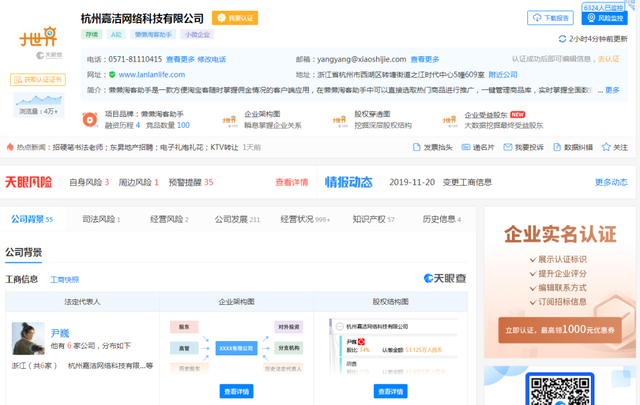Screen dimensions: 640x405
Task: Switch to the 经营状况 tab
Action: click(305, 219)
